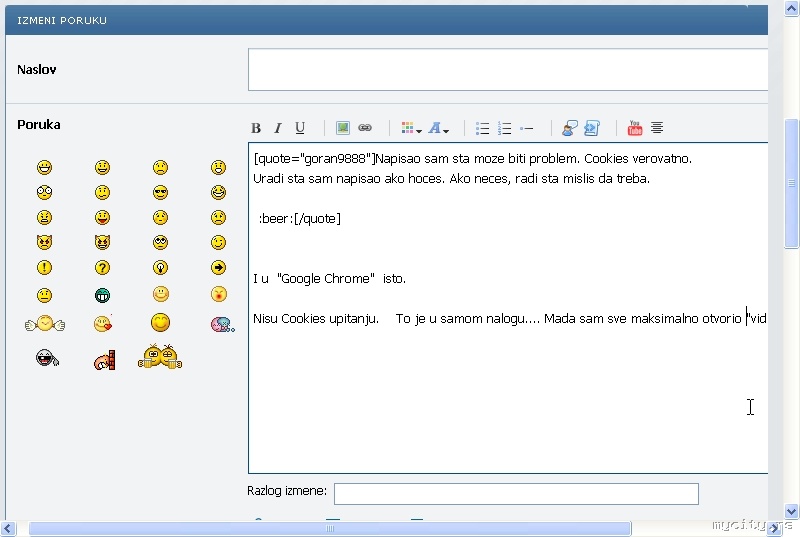Click the insert image icon
Viewport: 800px width, 537px height.
point(343,128)
